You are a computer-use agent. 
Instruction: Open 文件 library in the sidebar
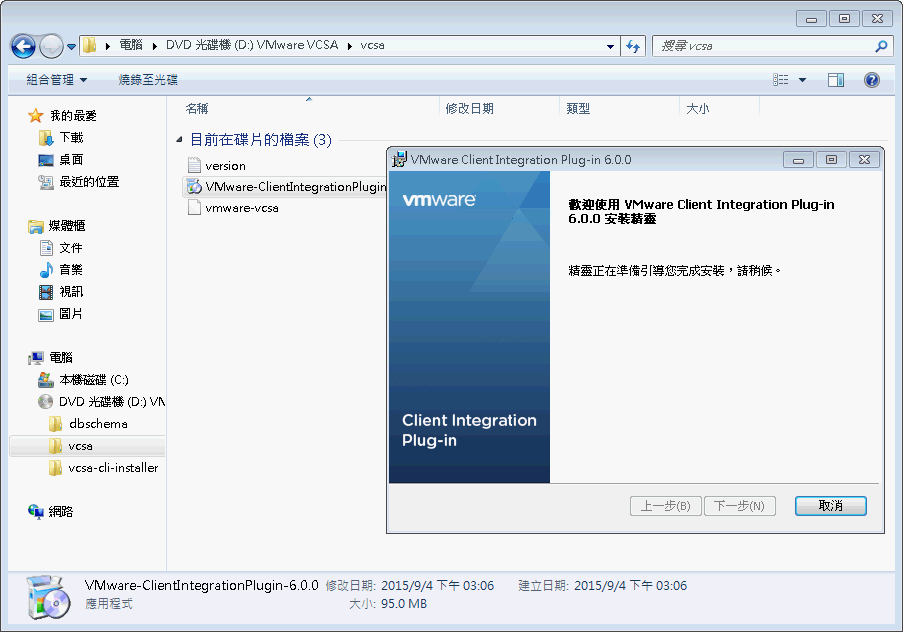click(x=71, y=248)
